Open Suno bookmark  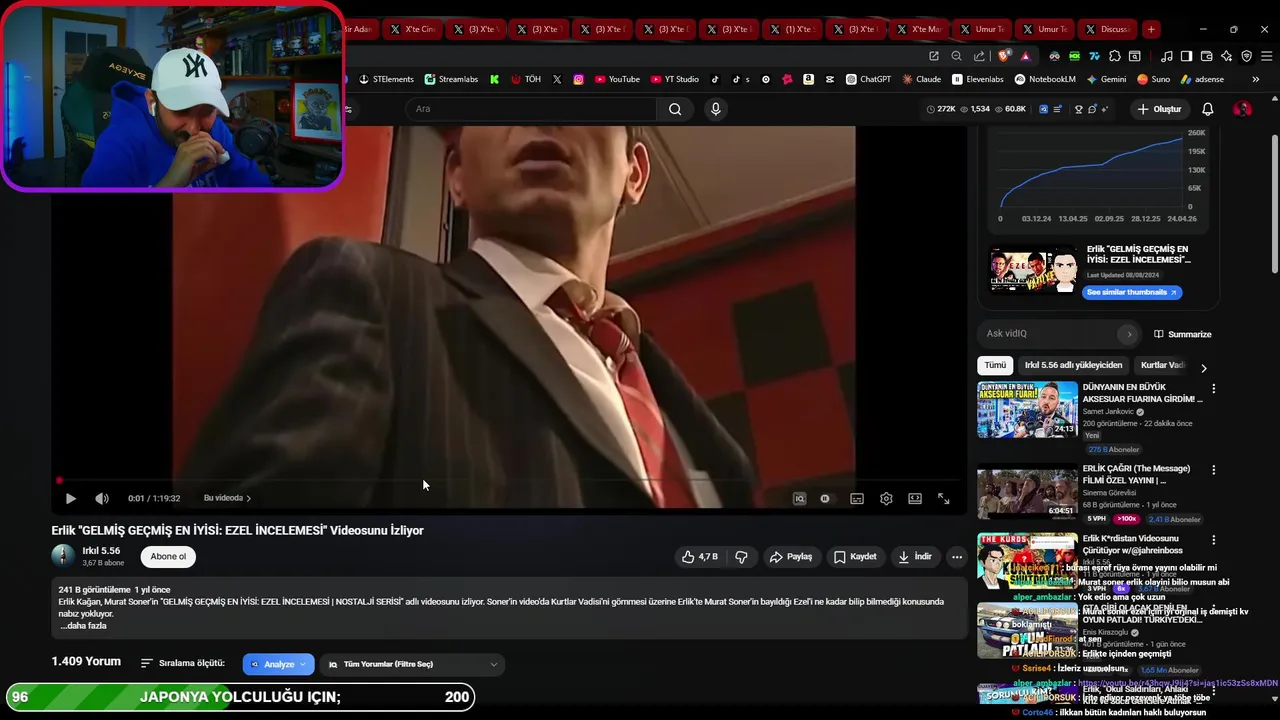point(1154,79)
